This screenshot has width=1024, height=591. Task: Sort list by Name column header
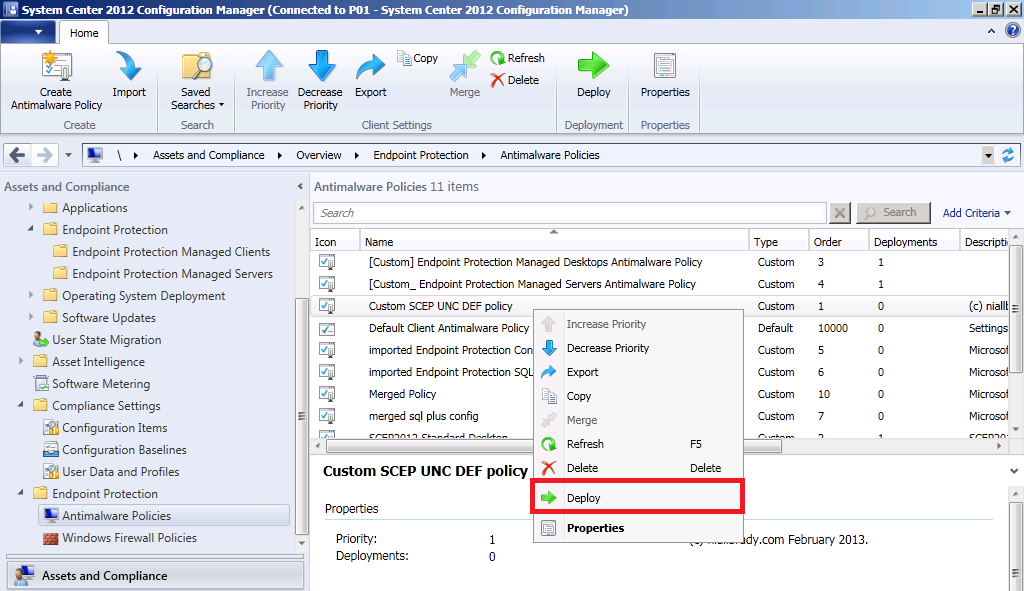pos(554,242)
